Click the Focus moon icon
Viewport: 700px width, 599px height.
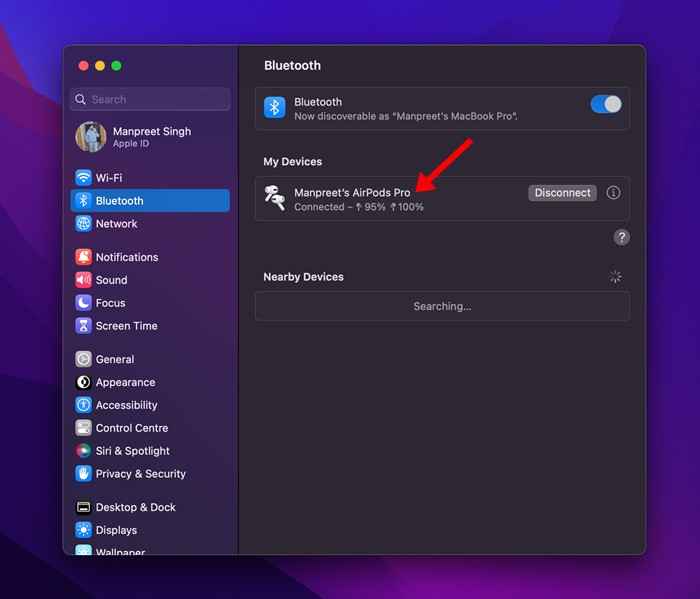83,303
